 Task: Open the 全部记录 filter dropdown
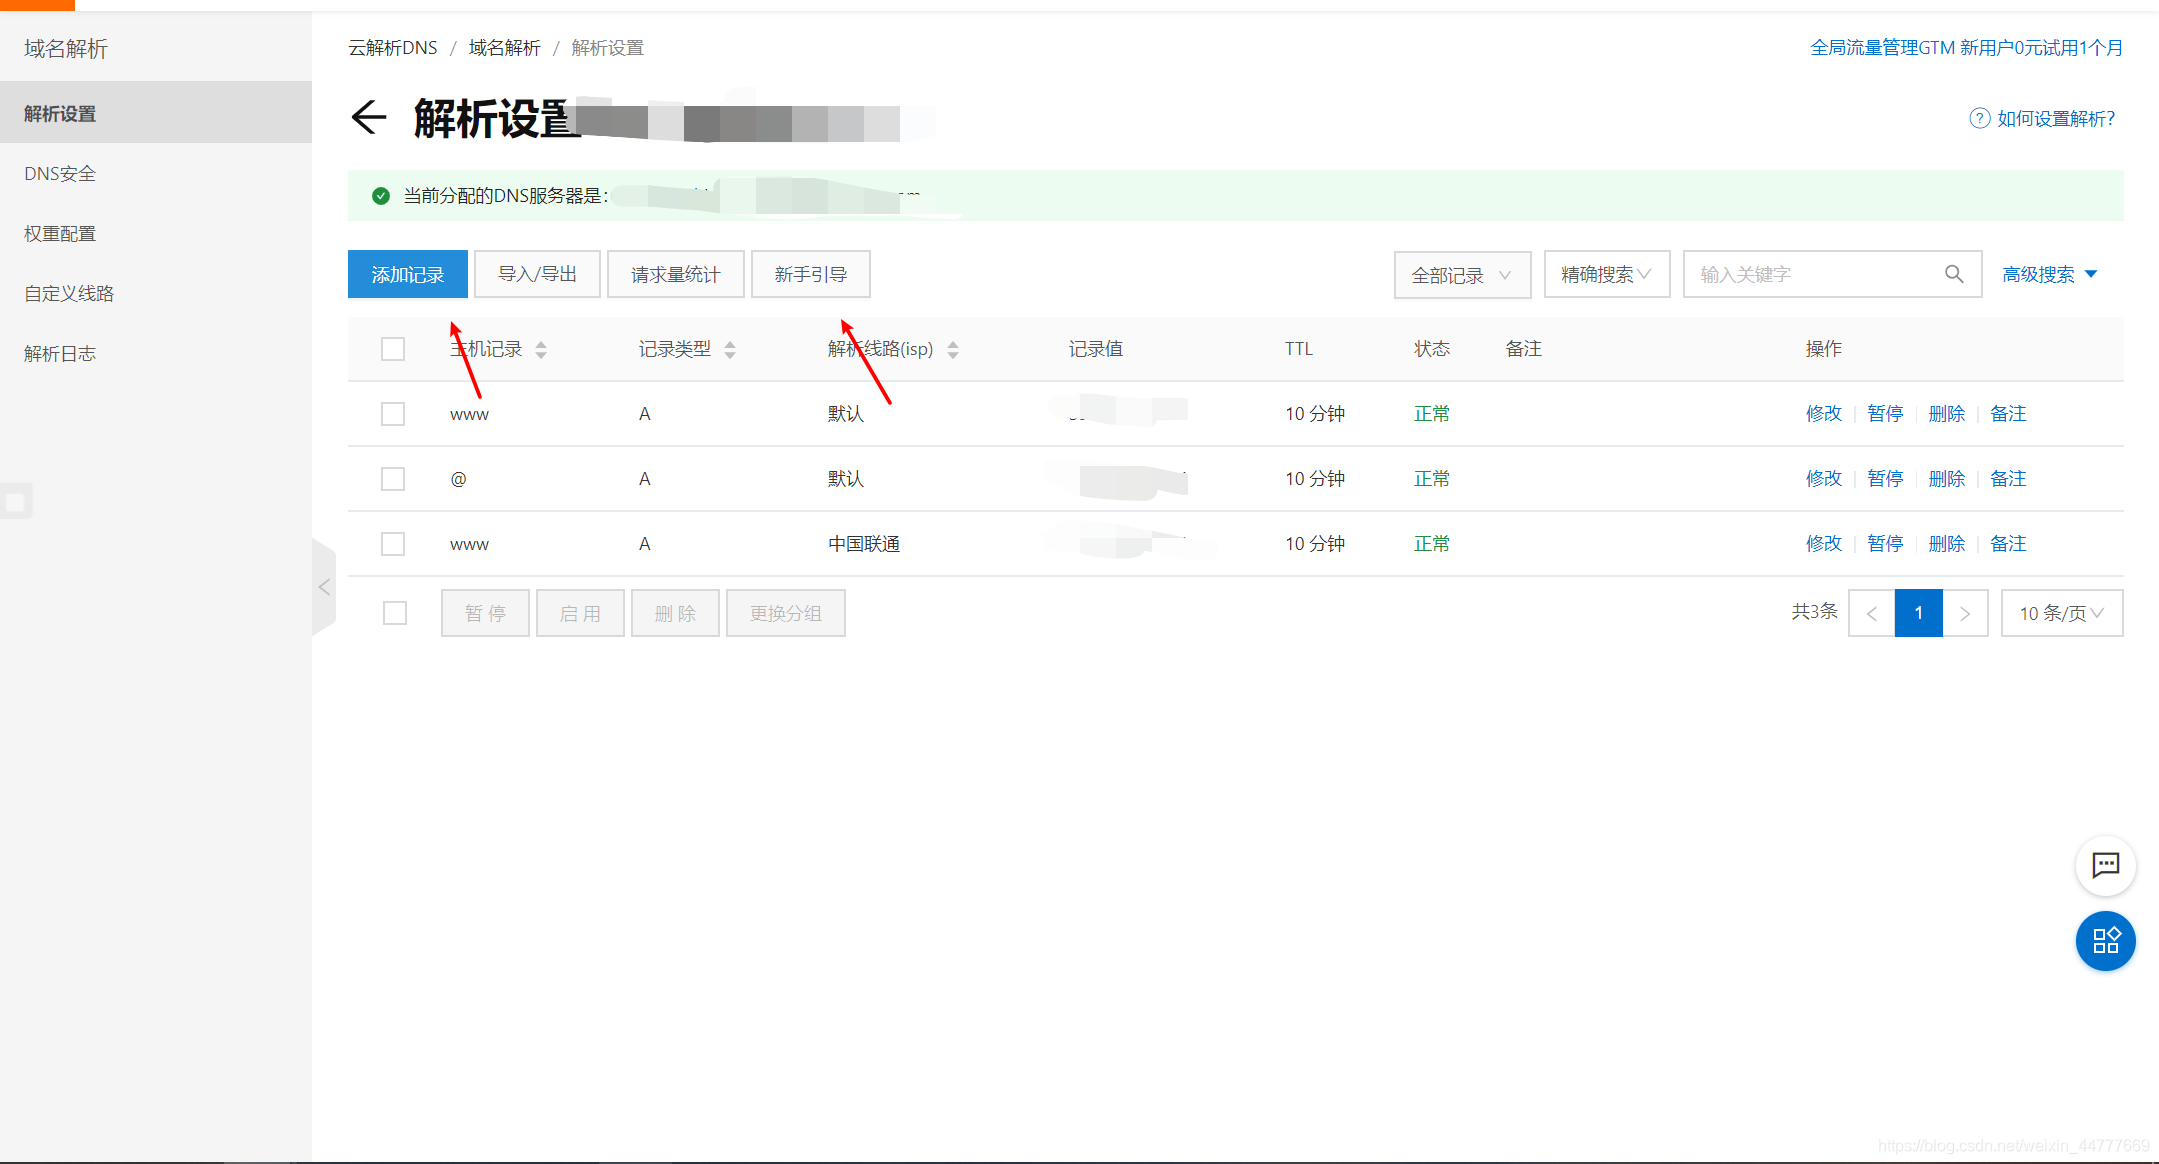1462,275
